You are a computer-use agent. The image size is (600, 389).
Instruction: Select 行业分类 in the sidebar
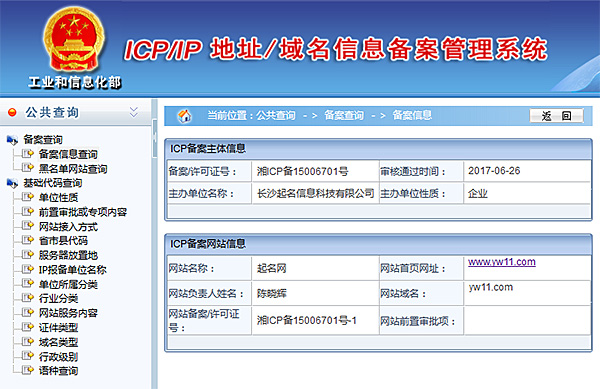(58, 298)
